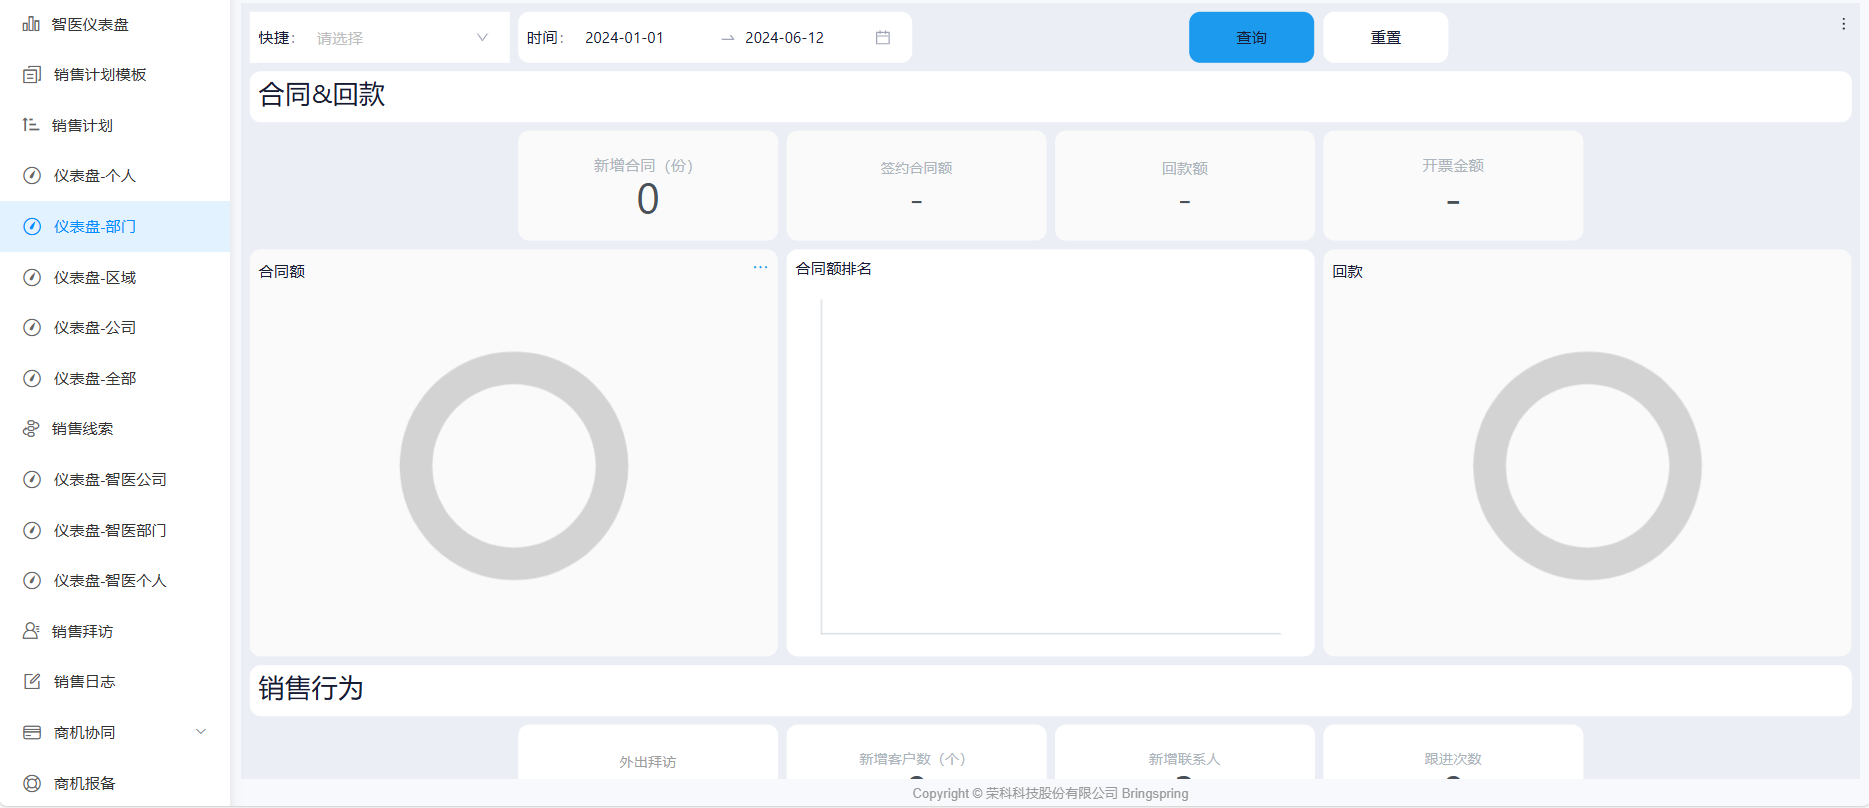Open 仪表盘-智医公司 menu item
Image resolution: width=1869 pixels, height=808 pixels.
tap(110, 480)
